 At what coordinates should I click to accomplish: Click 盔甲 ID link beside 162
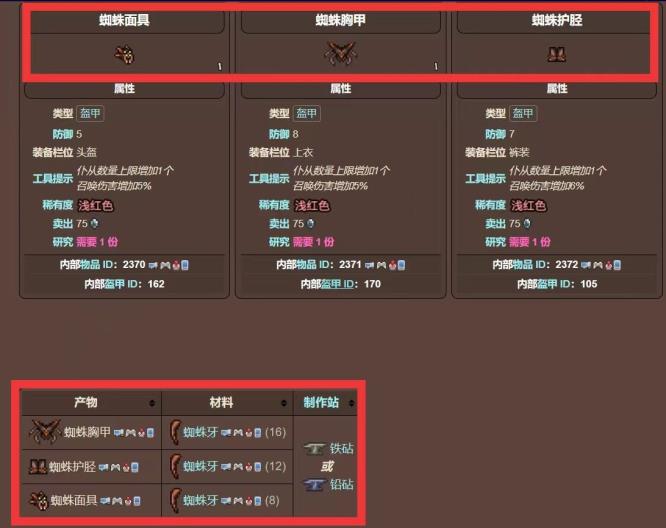tap(123, 284)
